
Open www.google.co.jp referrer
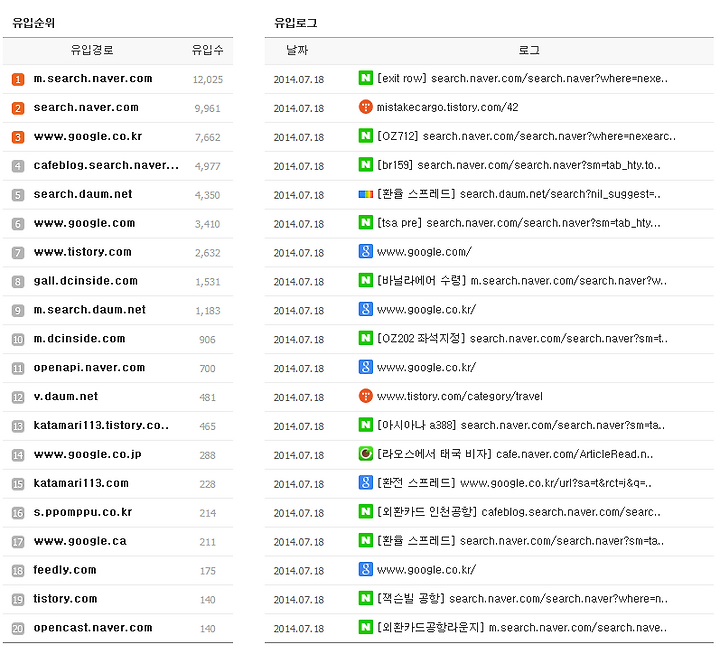coord(87,455)
